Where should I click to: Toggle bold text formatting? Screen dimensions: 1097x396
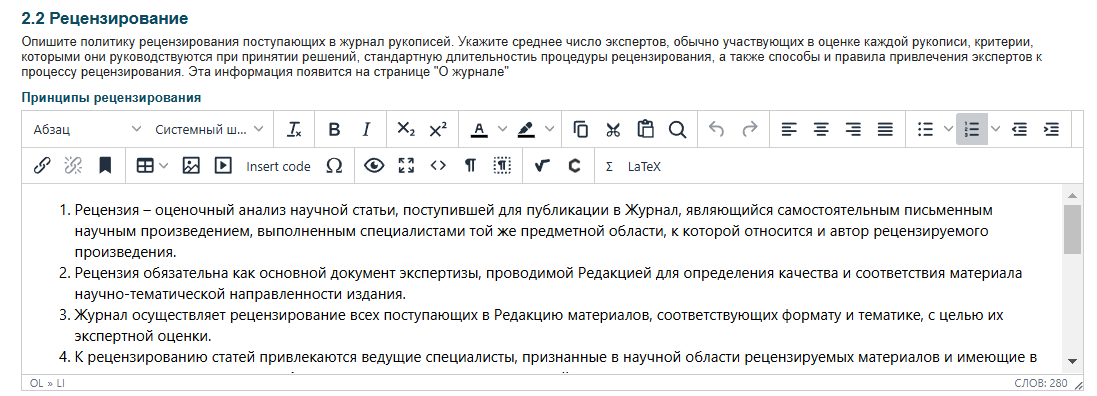click(x=334, y=129)
